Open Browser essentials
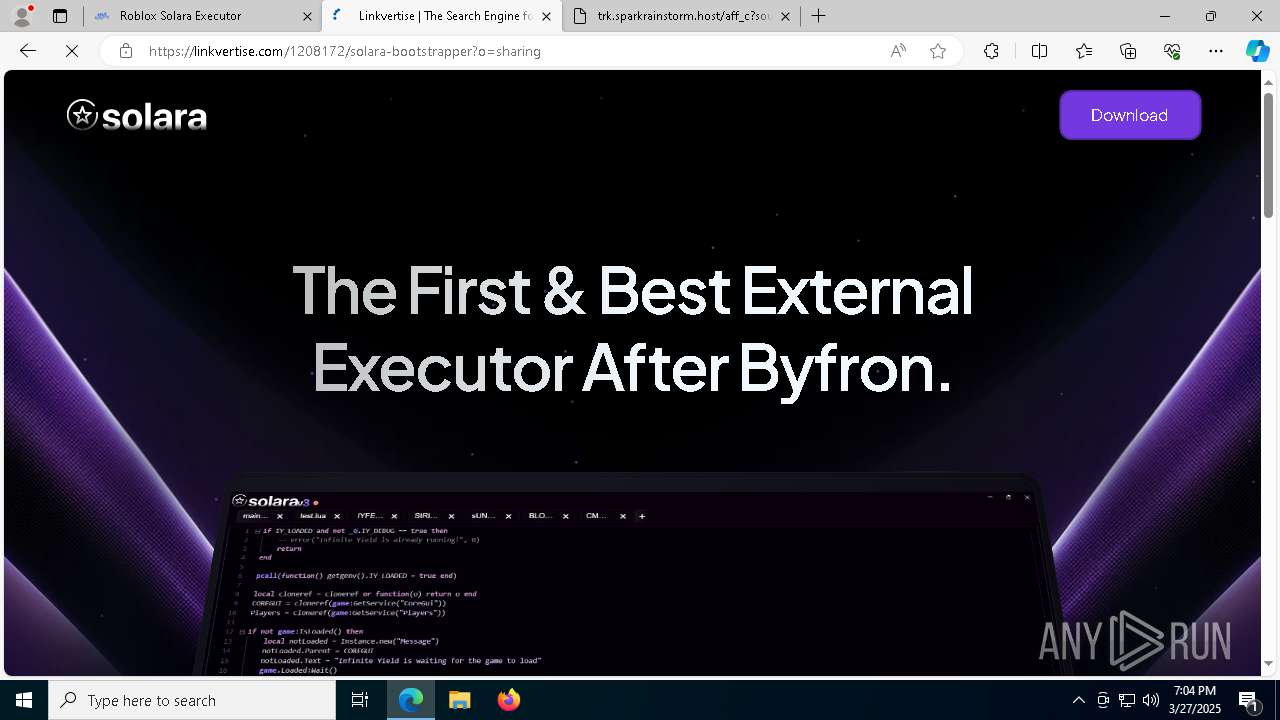The image size is (1280, 720). 1172,51
